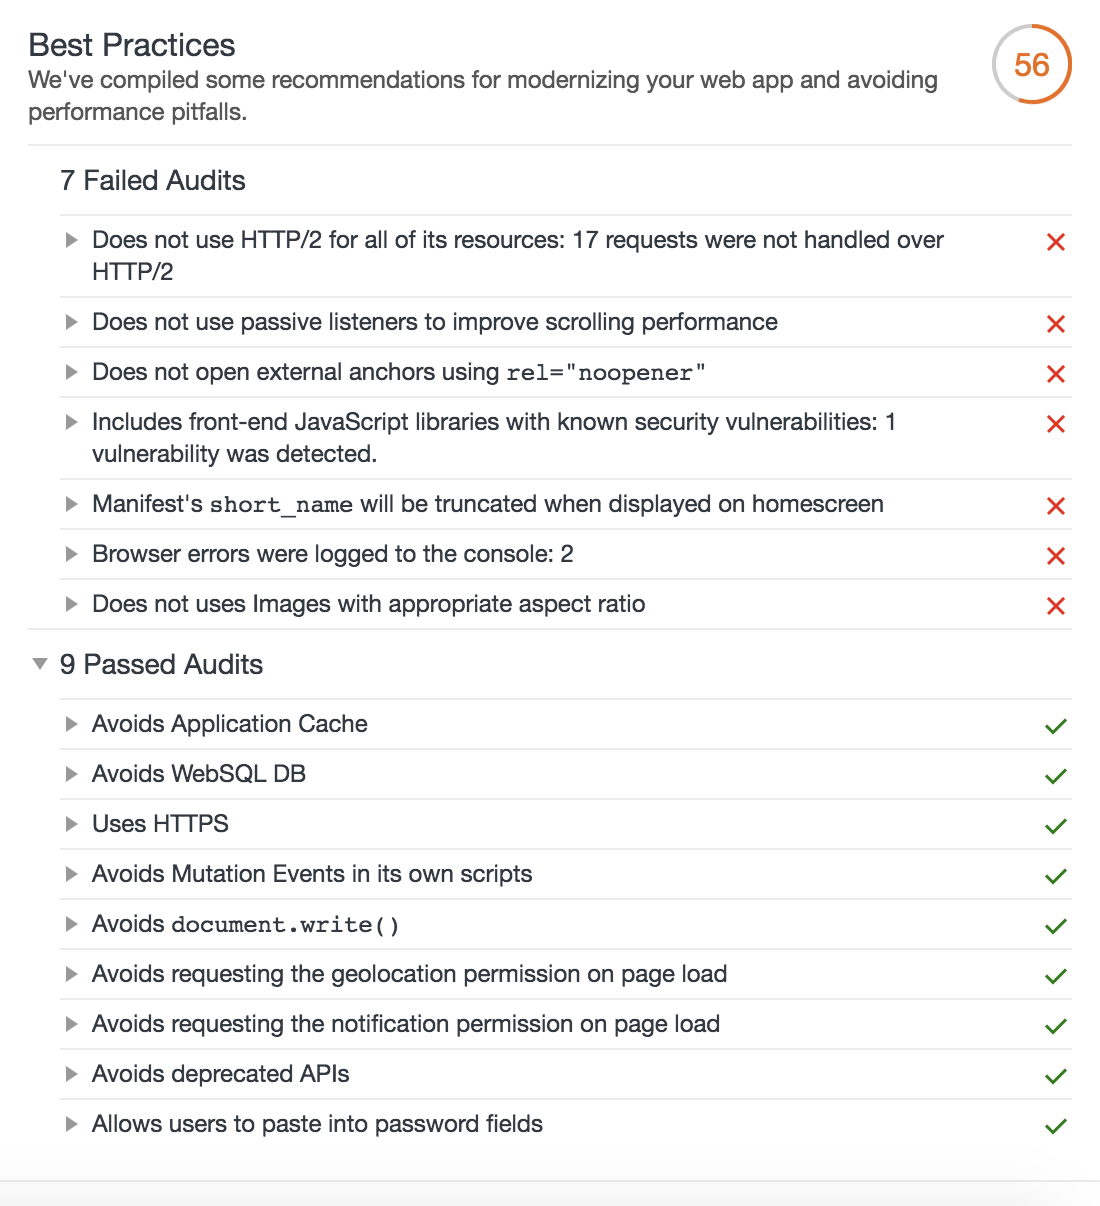Expand the security vulnerabilities audit arrow
1100x1206 pixels.
pyautogui.click(x=71, y=422)
